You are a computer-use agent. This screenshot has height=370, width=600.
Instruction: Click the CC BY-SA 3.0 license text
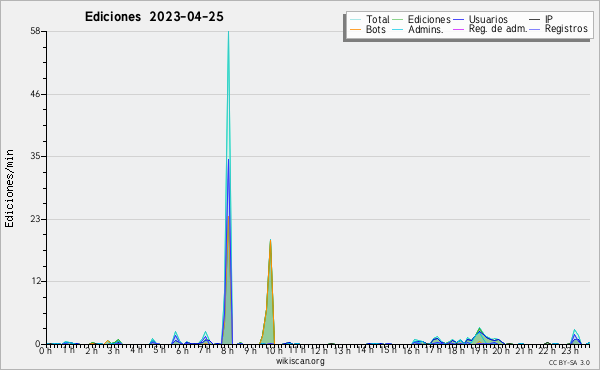[x=569, y=362]
